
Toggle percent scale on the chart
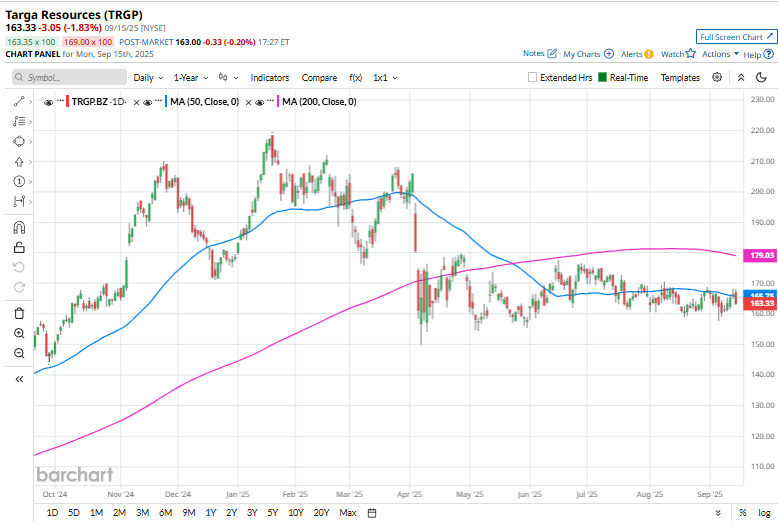click(743, 513)
